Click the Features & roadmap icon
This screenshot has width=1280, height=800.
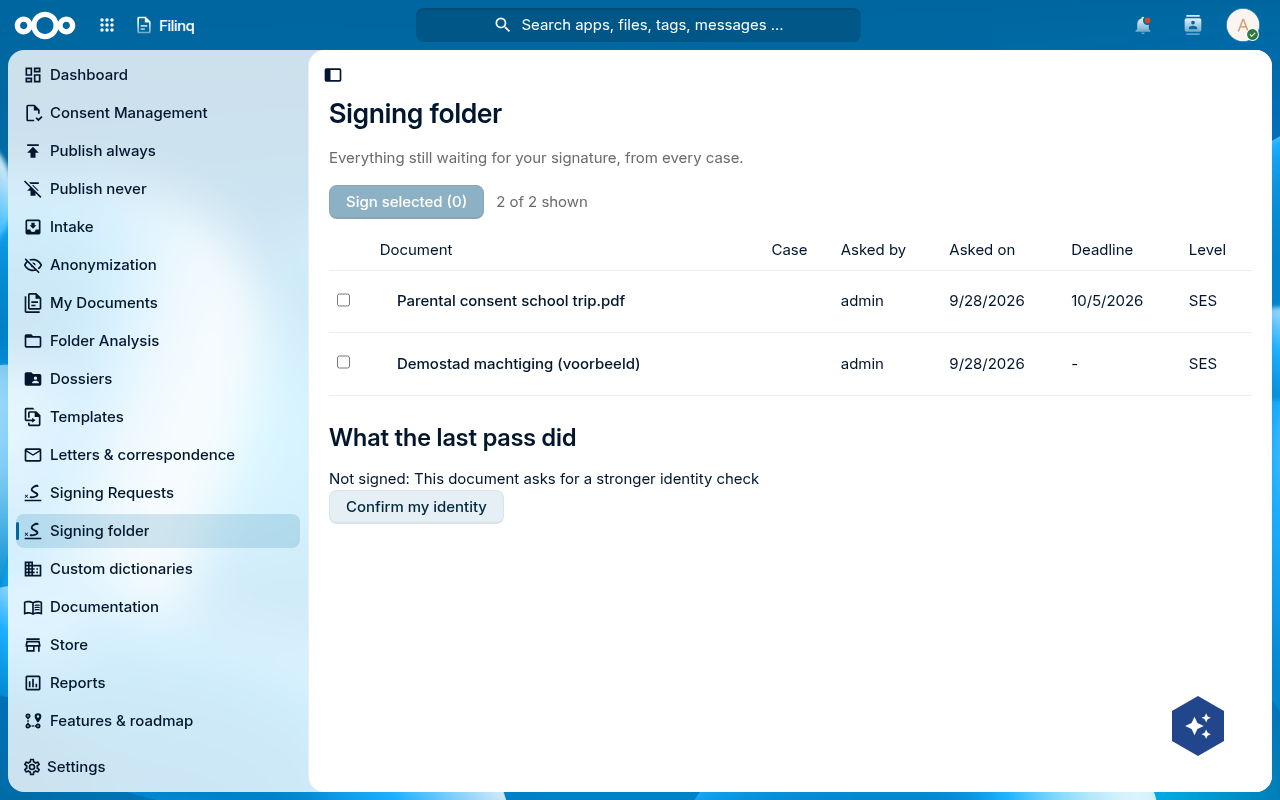click(x=33, y=721)
